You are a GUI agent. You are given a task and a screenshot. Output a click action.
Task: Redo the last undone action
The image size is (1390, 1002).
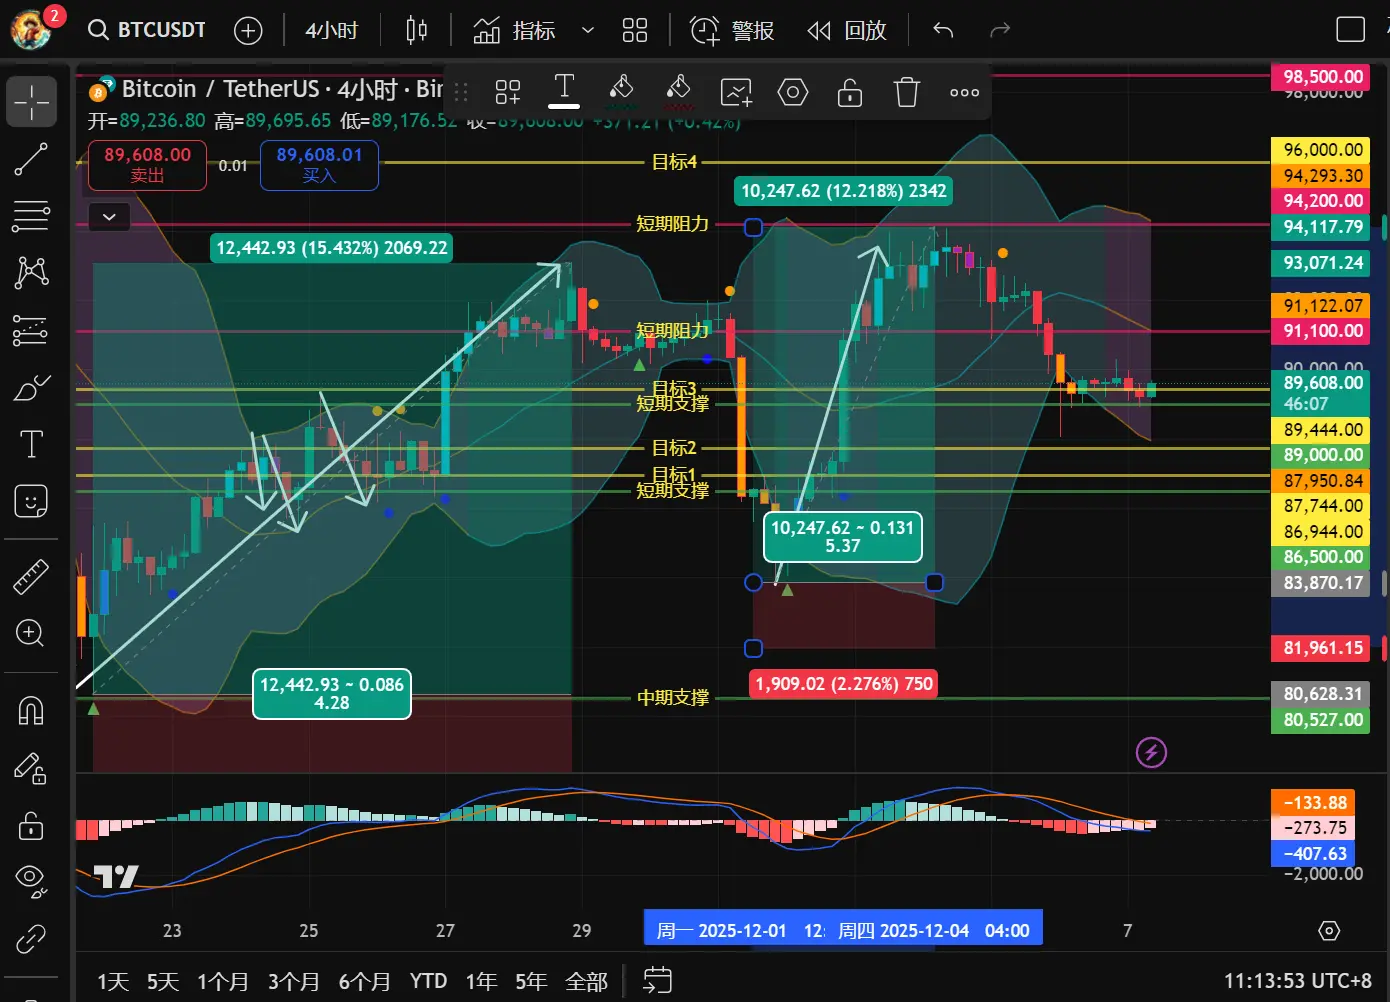click(1000, 31)
